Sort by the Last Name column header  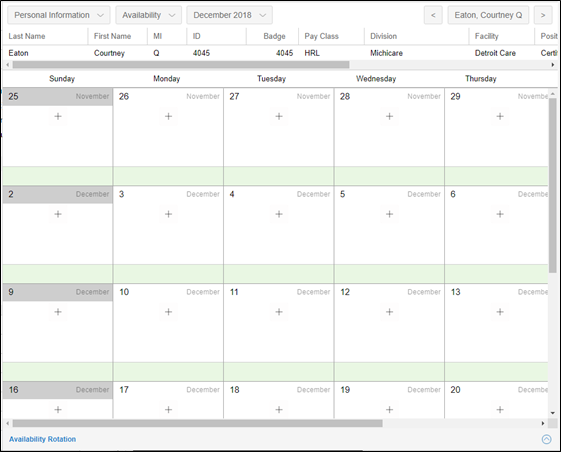point(27,36)
